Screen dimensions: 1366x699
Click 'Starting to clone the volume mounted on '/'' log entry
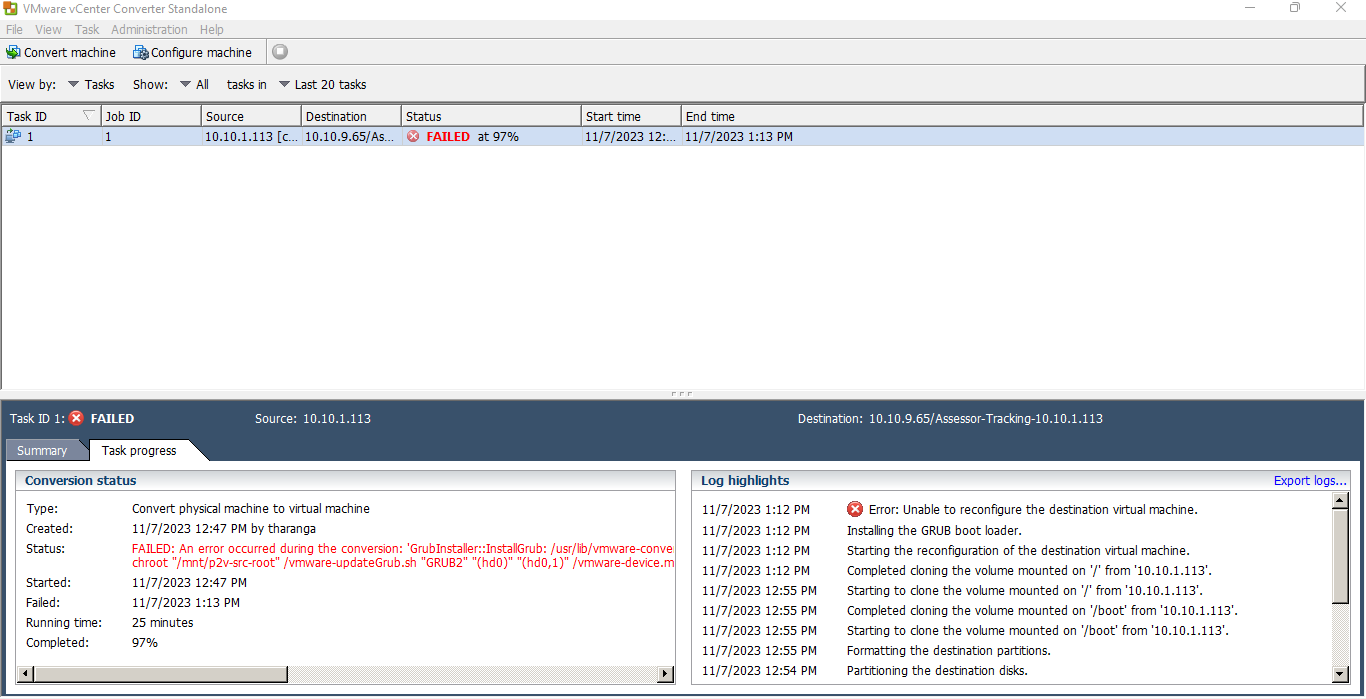coord(1024,590)
